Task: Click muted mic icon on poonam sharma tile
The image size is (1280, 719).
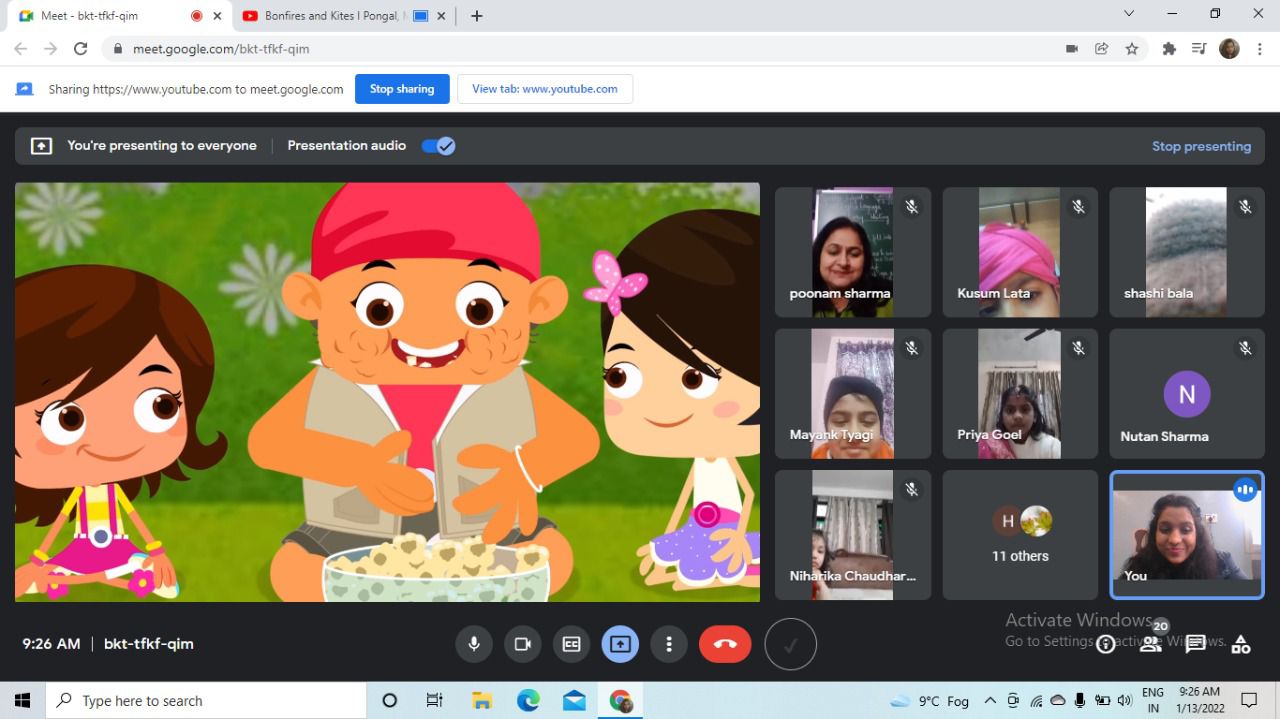Action: (911, 207)
